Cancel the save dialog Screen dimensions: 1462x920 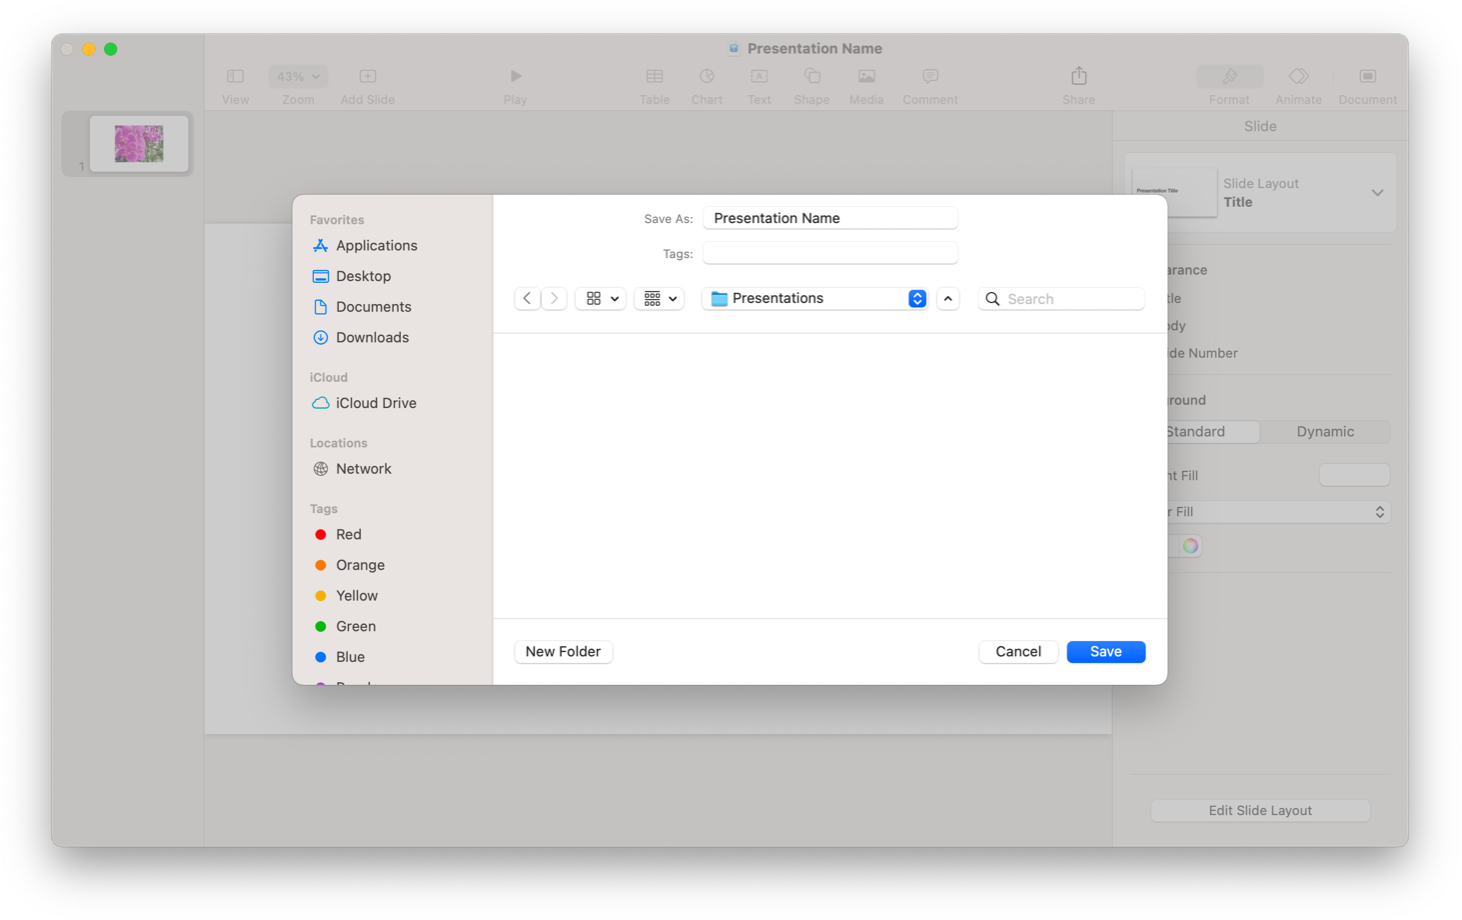coord(1018,652)
